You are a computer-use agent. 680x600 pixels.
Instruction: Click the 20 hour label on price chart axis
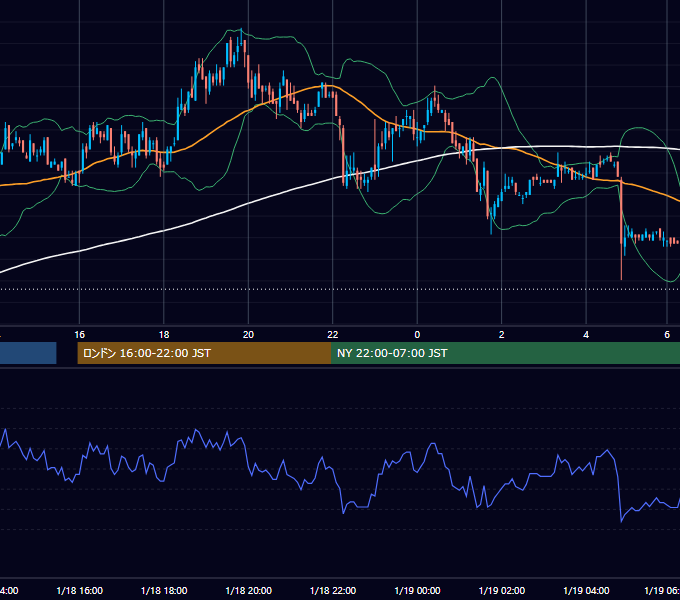[248, 335]
